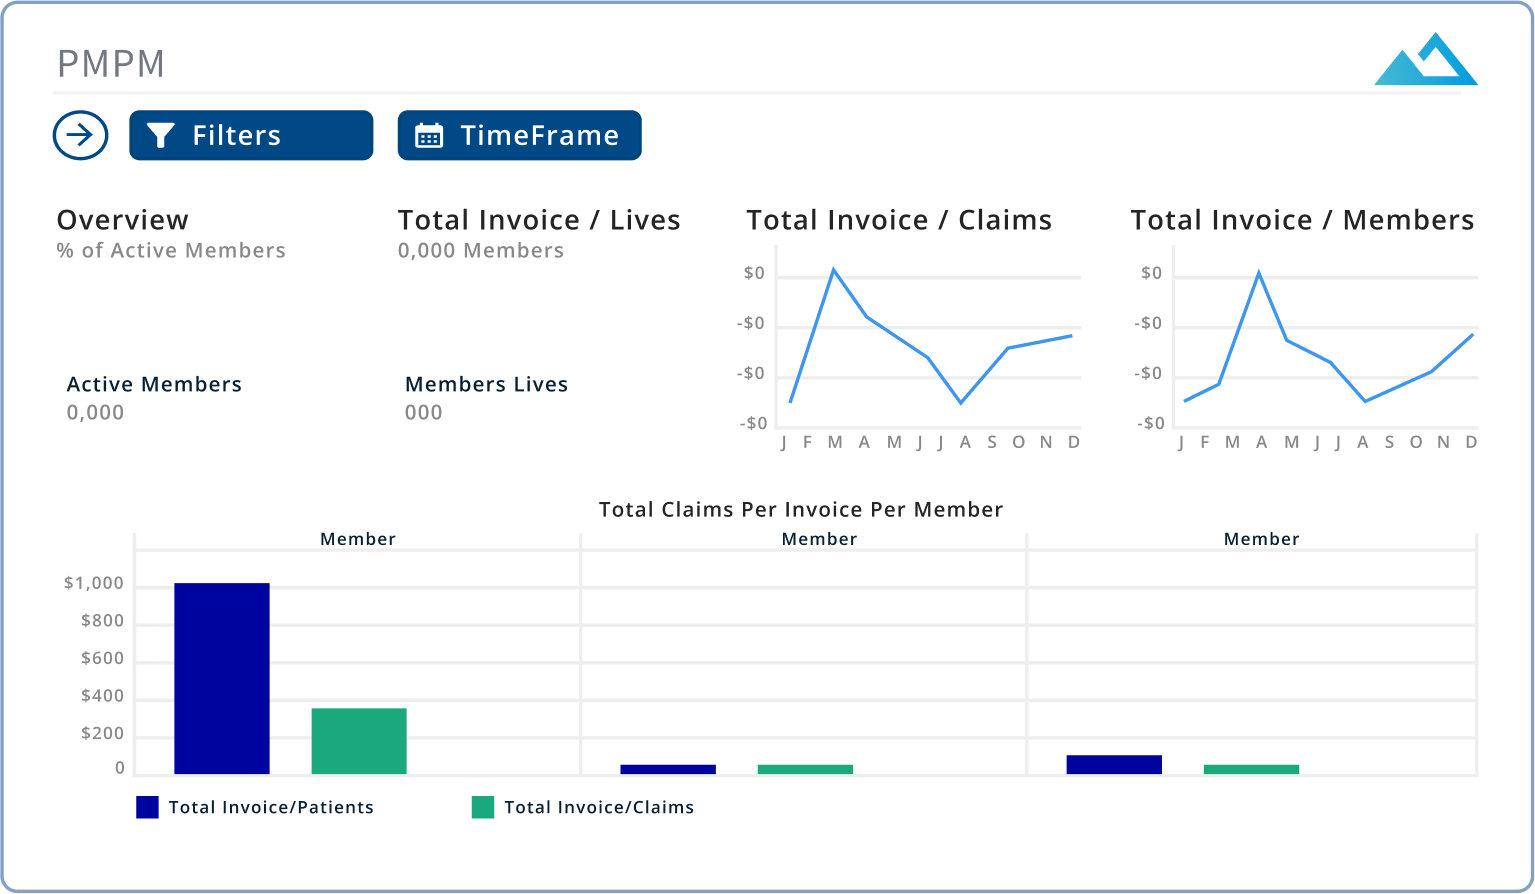
Task: Click the funnel icon on Filters
Action: [x=160, y=135]
